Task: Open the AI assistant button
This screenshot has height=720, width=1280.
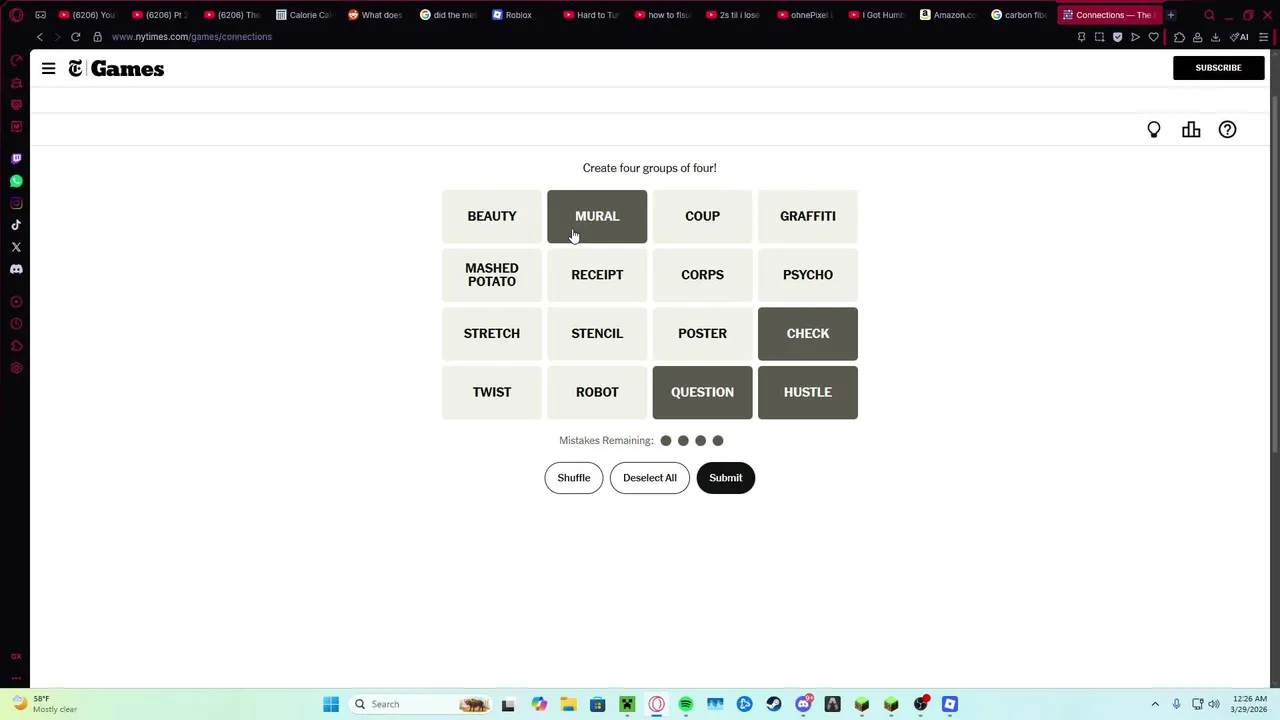Action: pyautogui.click(x=1239, y=37)
